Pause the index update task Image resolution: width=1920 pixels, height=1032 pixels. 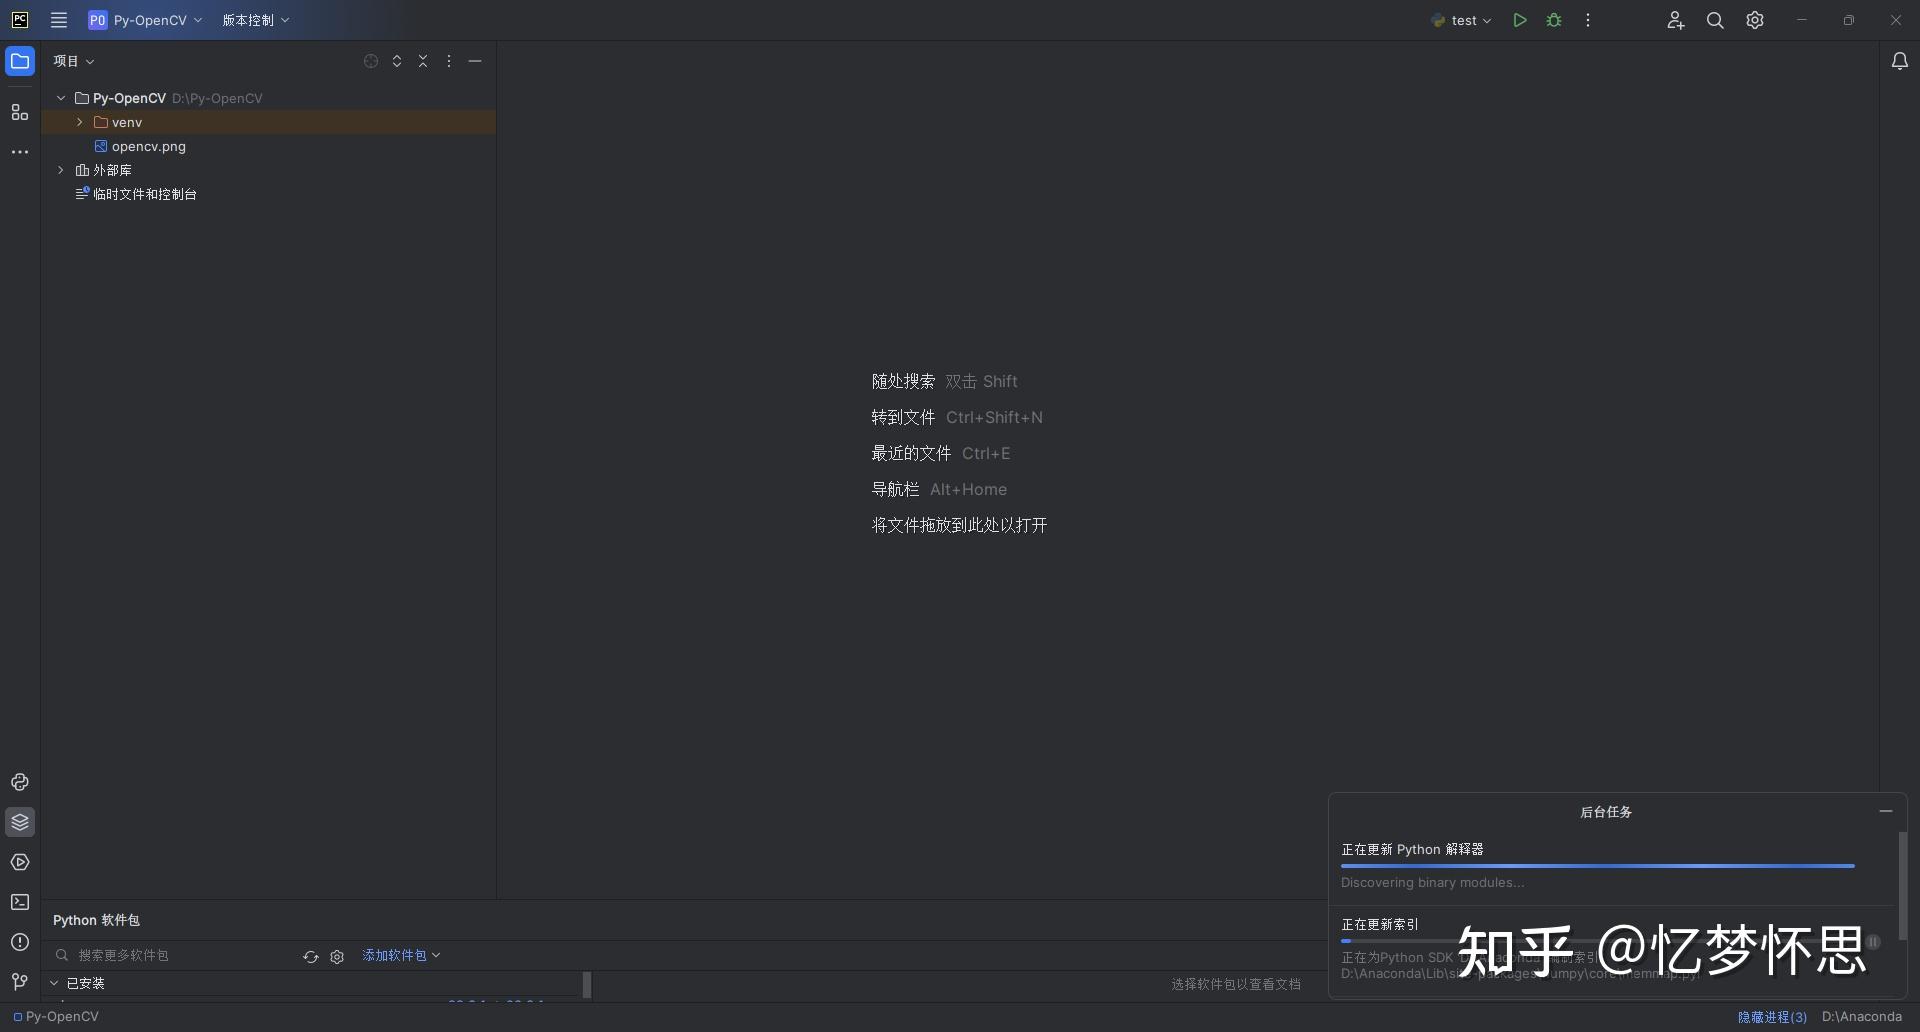click(x=1873, y=942)
